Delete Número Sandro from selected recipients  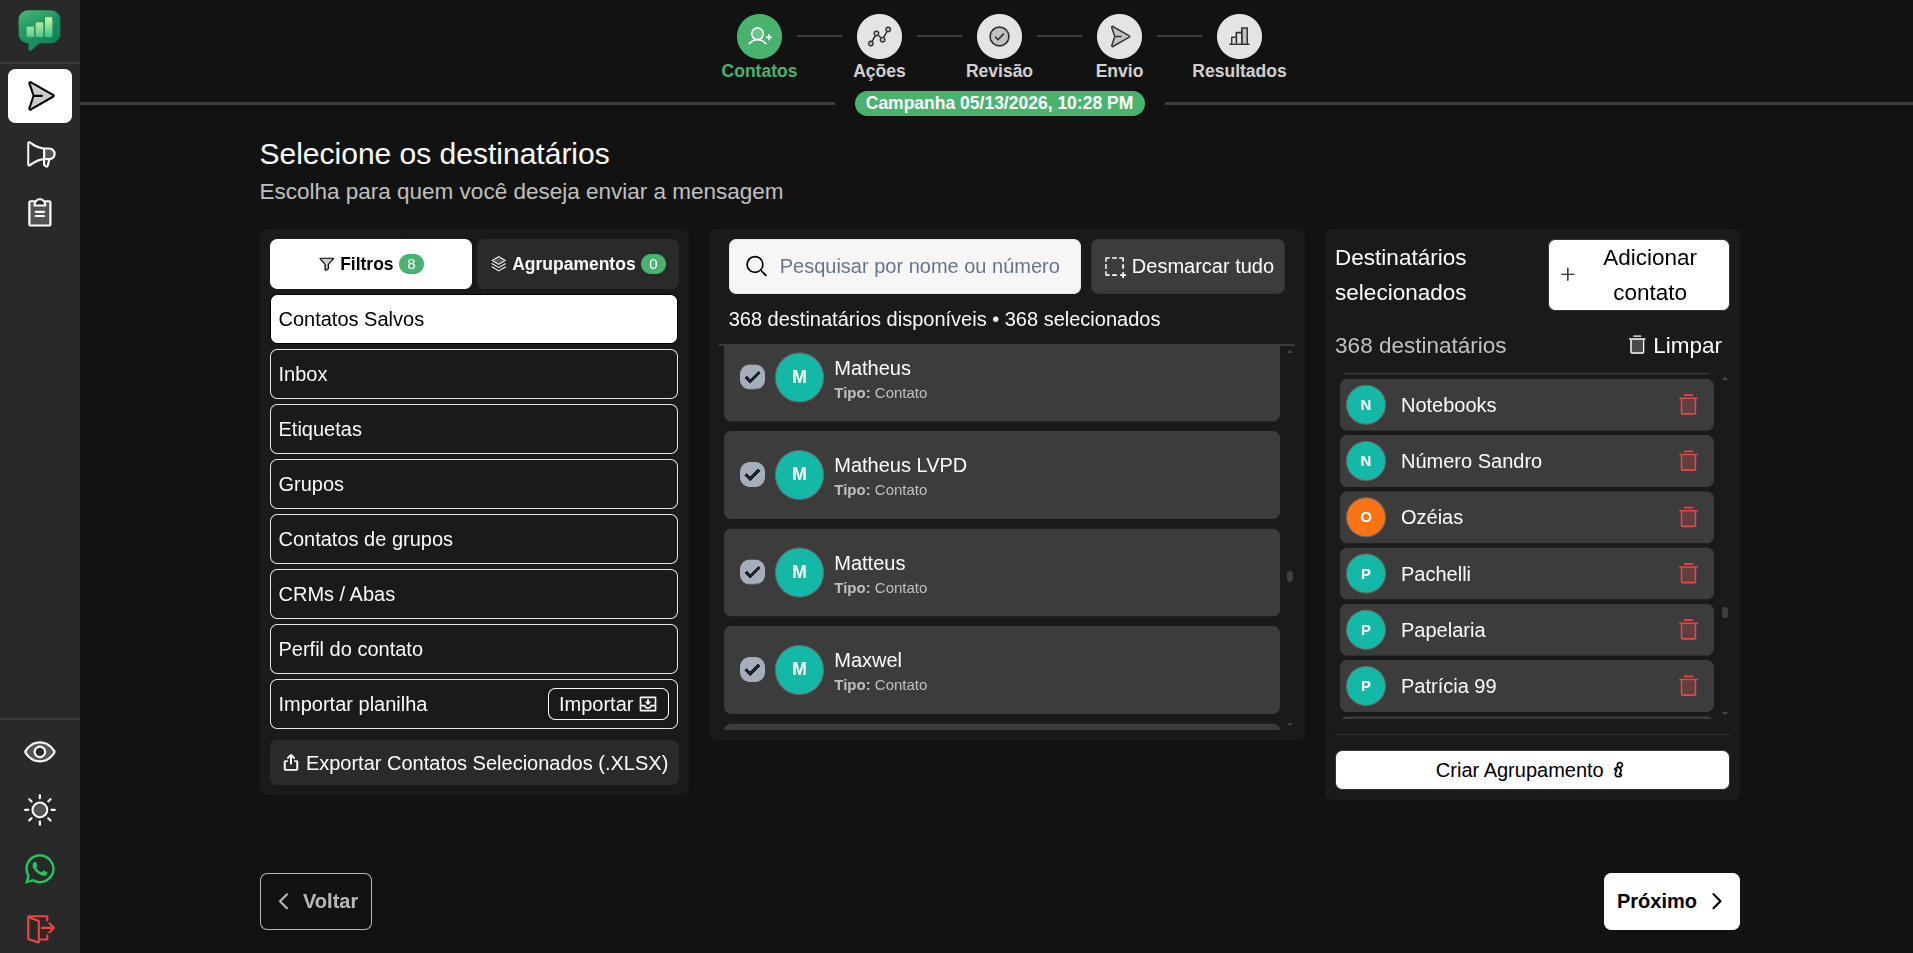(1688, 461)
